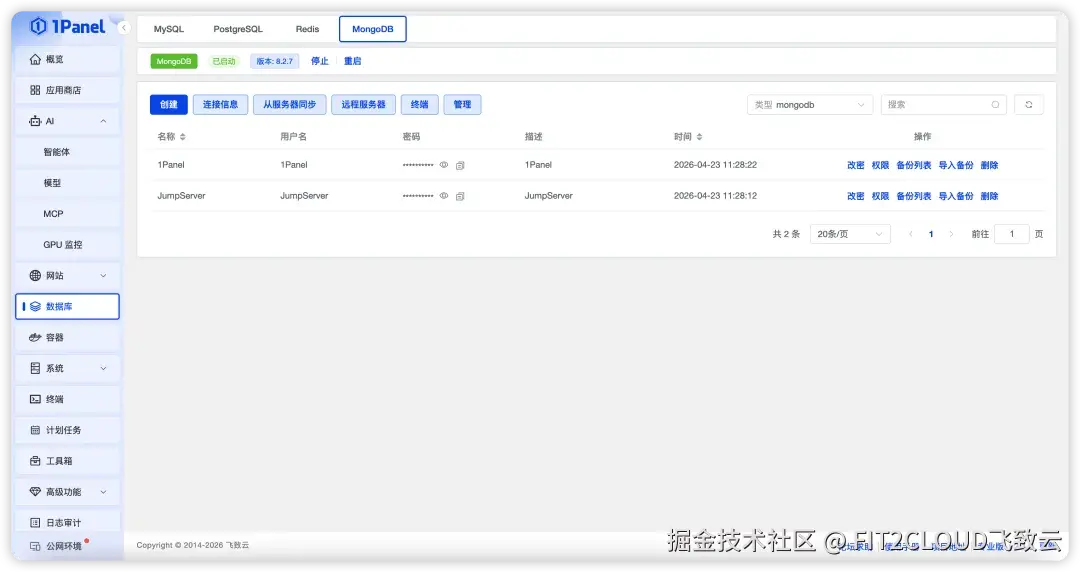1080x572 pixels.
Task: Open 备份列表 for 1Panel row
Action: (913, 165)
